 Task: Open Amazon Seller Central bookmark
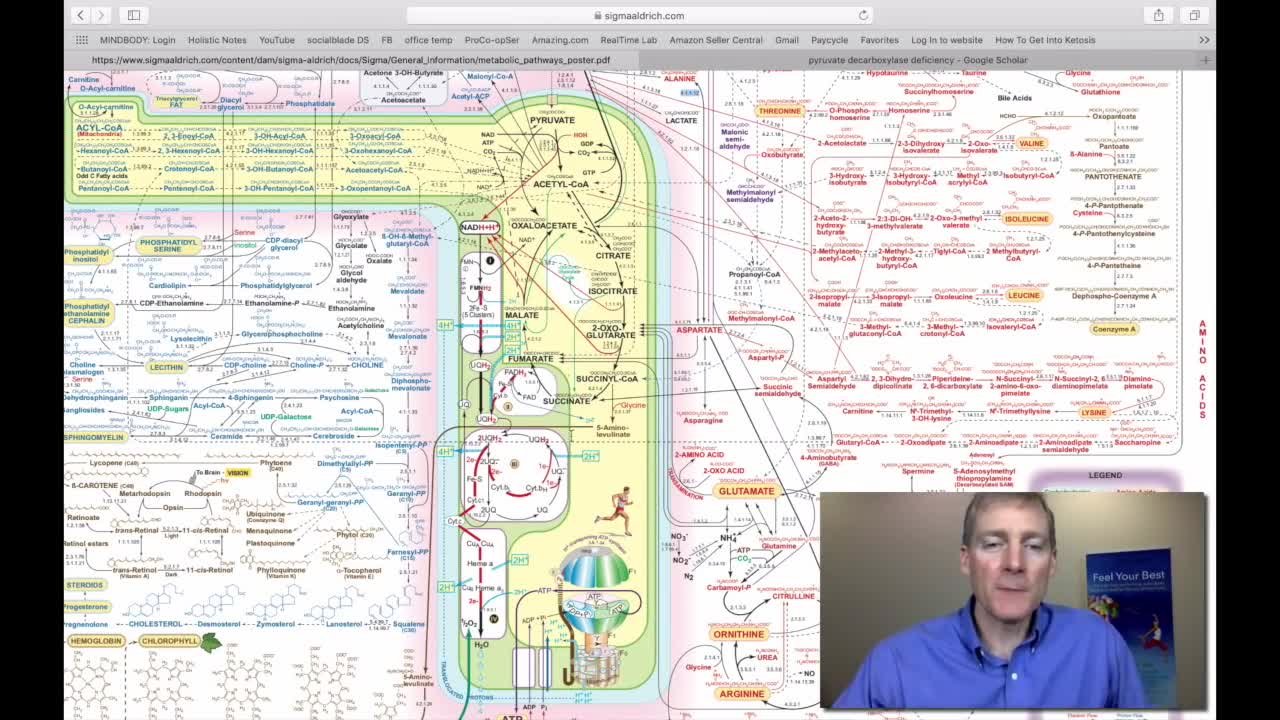[716, 40]
